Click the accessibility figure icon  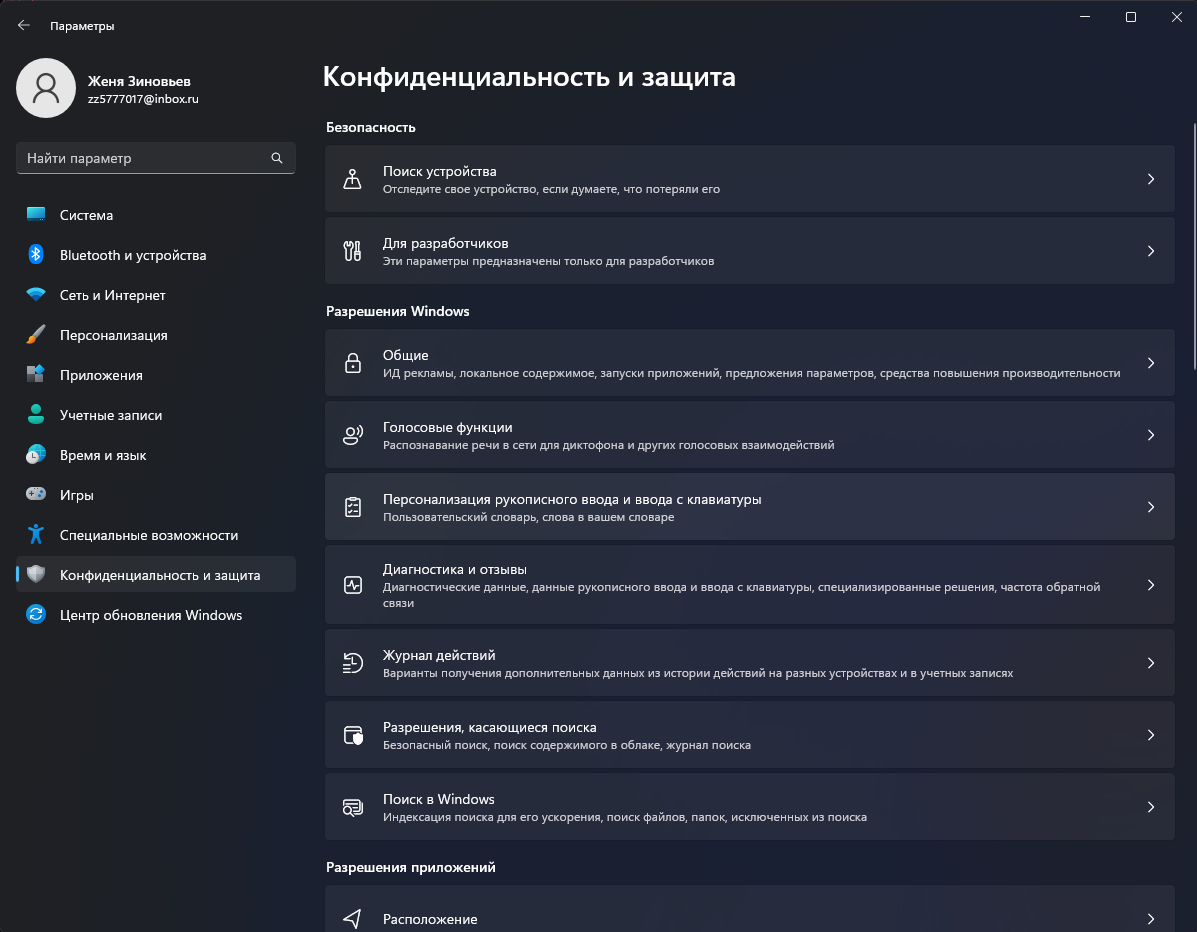[36, 534]
